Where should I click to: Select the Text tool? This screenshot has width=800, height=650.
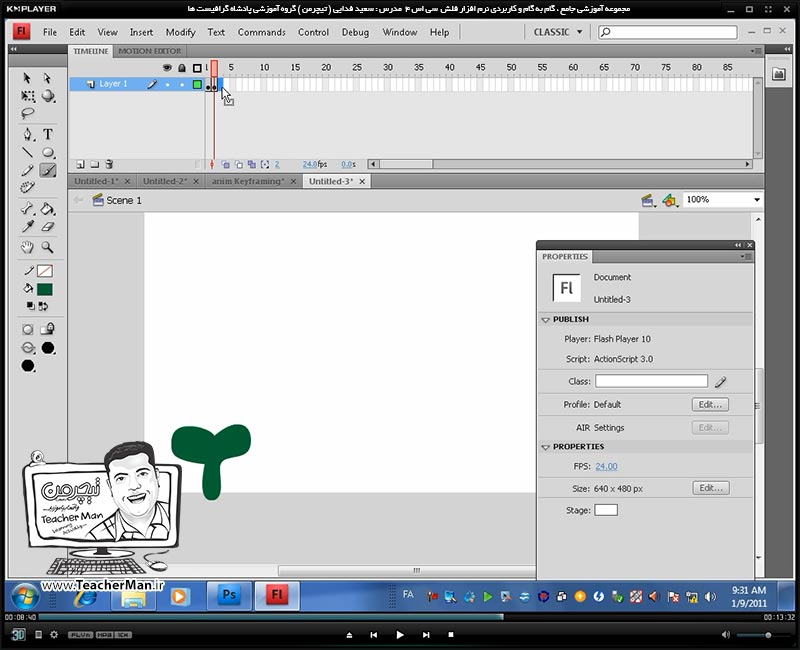[48, 134]
